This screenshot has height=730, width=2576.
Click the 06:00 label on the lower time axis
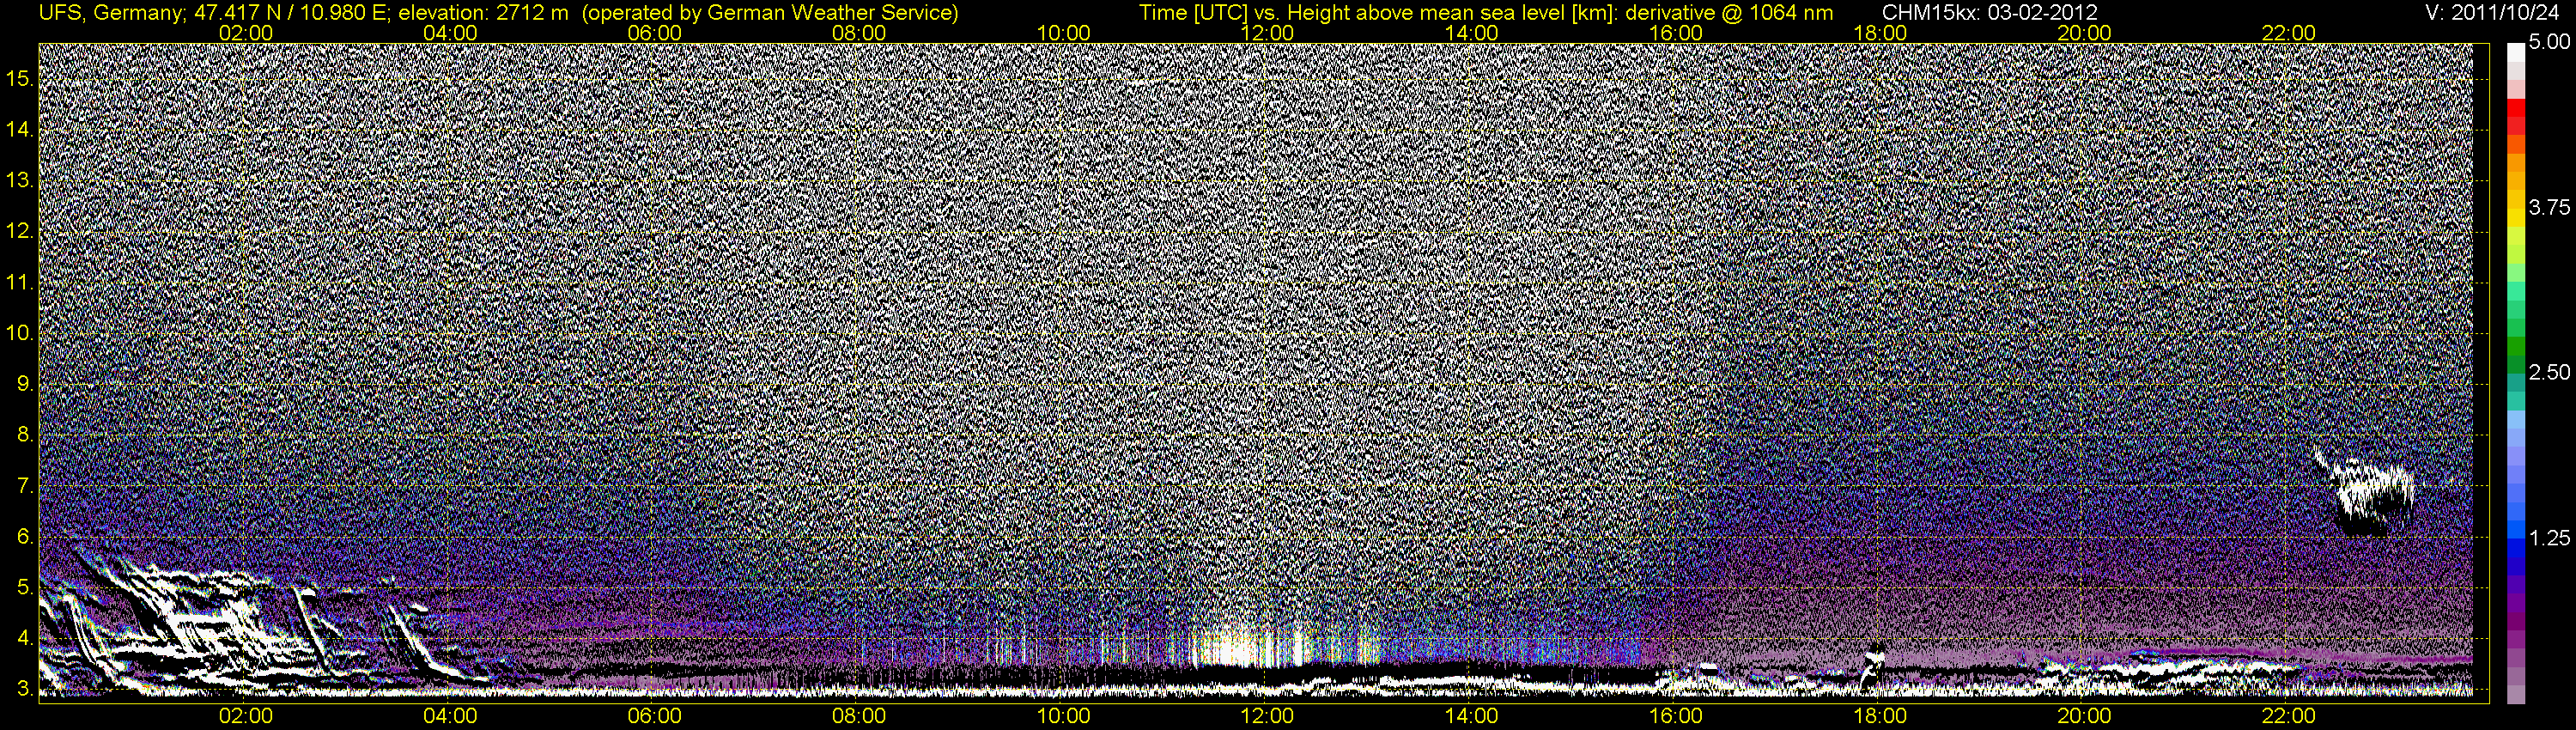point(655,716)
